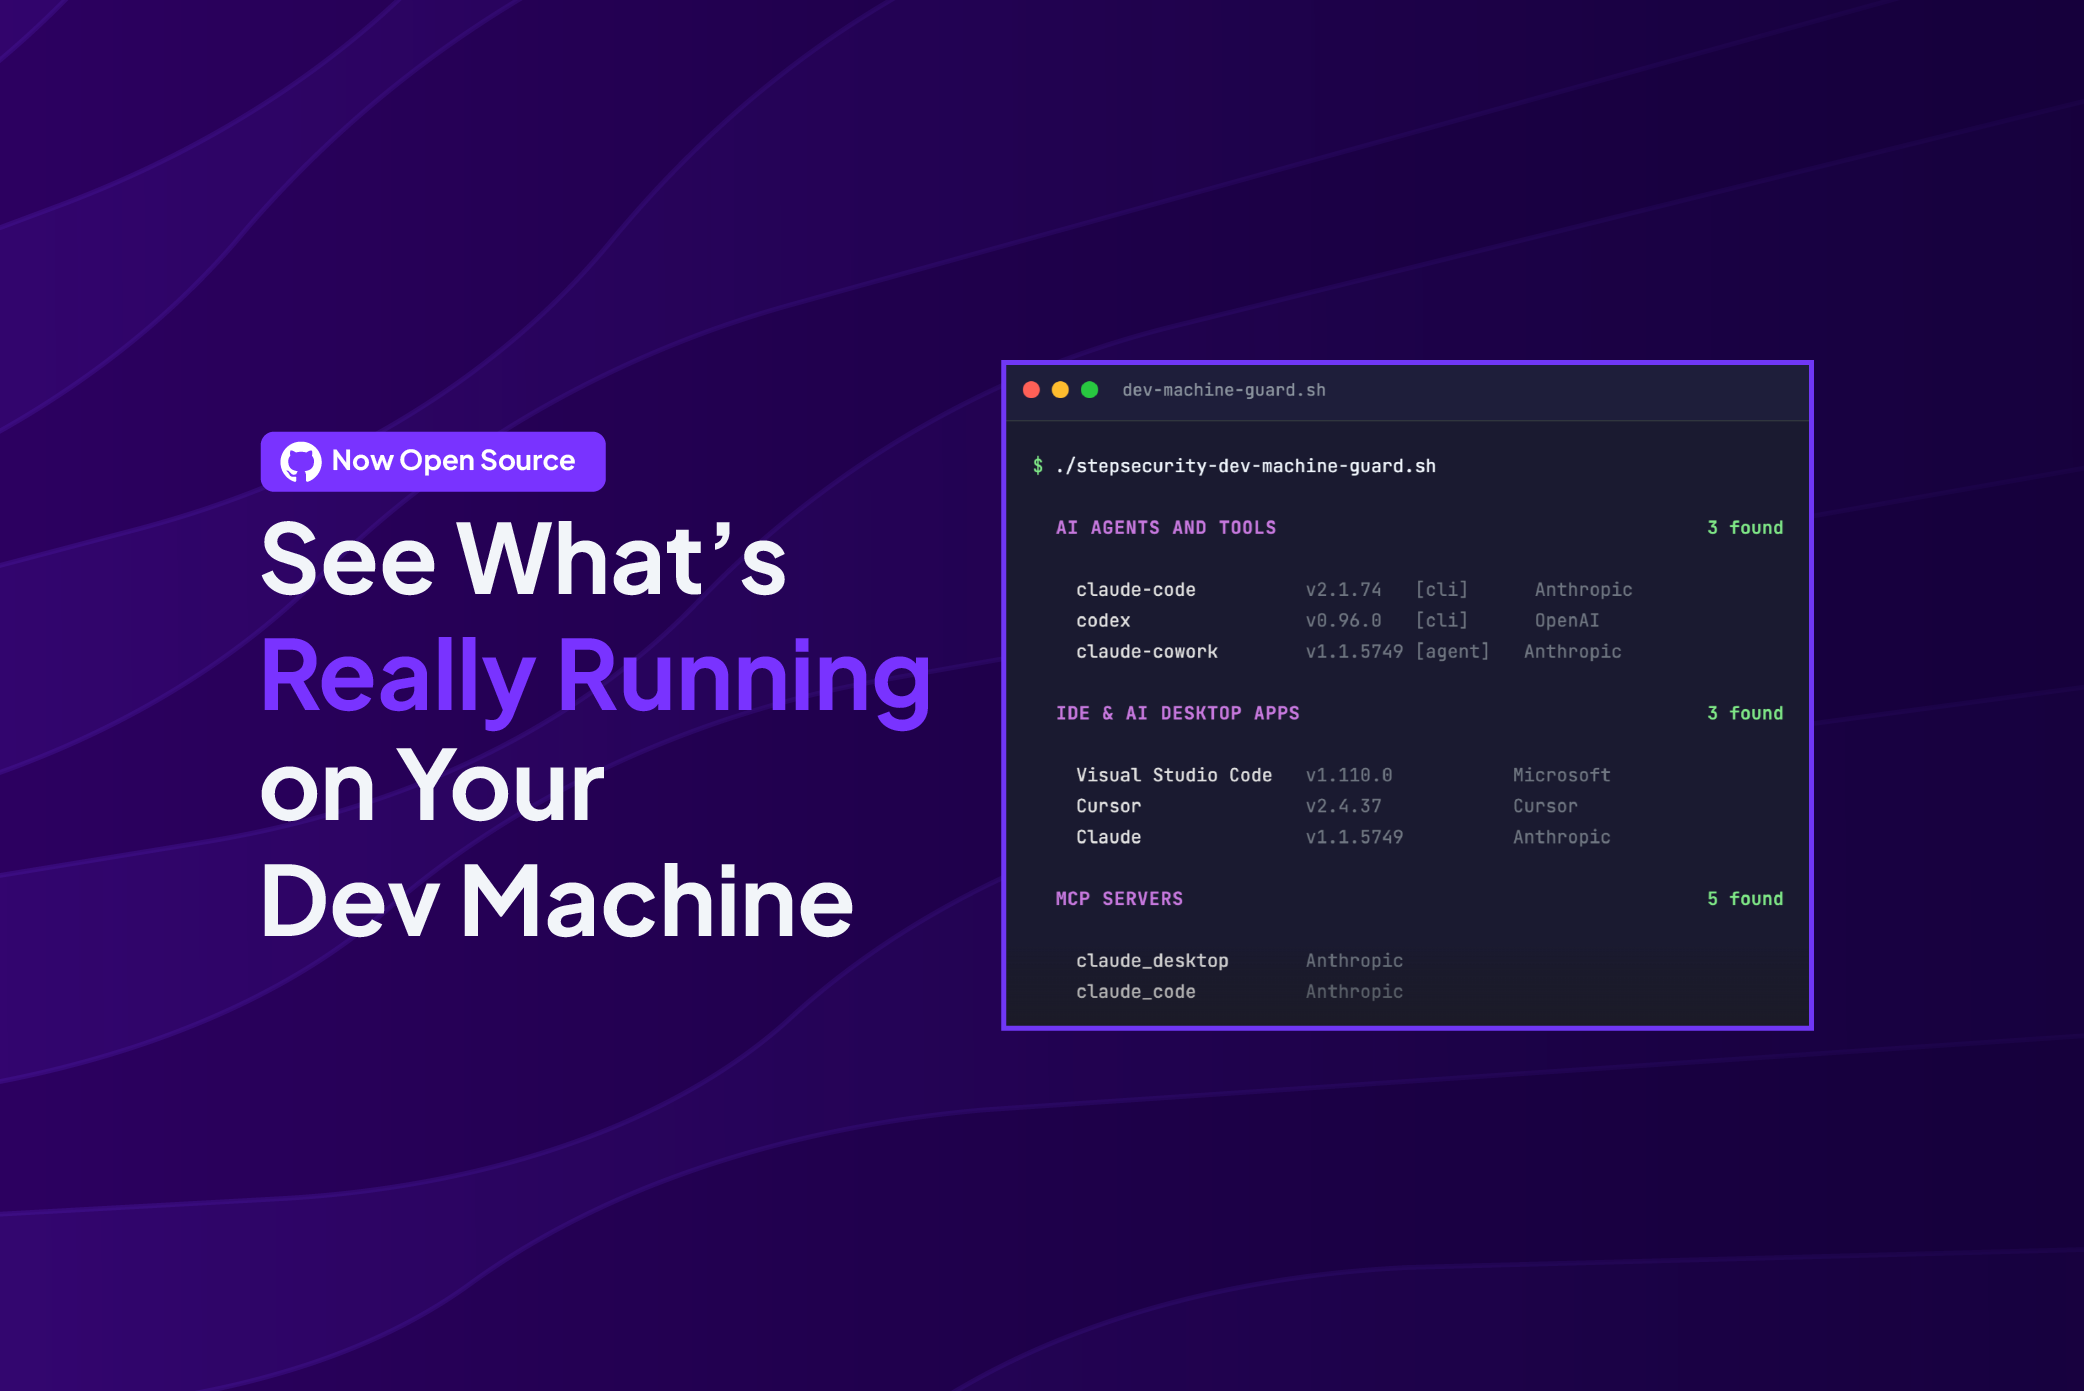Screen dimensions: 2084x1391
Task: Click the stepsecurity-dev-machine-guard.sh command text
Action: tap(1246, 466)
